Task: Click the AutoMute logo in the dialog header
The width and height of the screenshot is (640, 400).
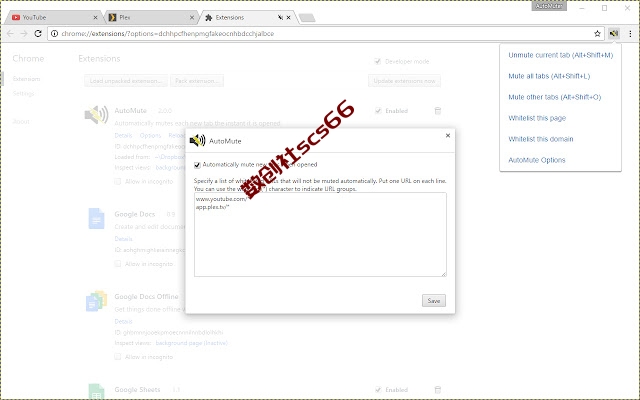Action: (x=198, y=140)
